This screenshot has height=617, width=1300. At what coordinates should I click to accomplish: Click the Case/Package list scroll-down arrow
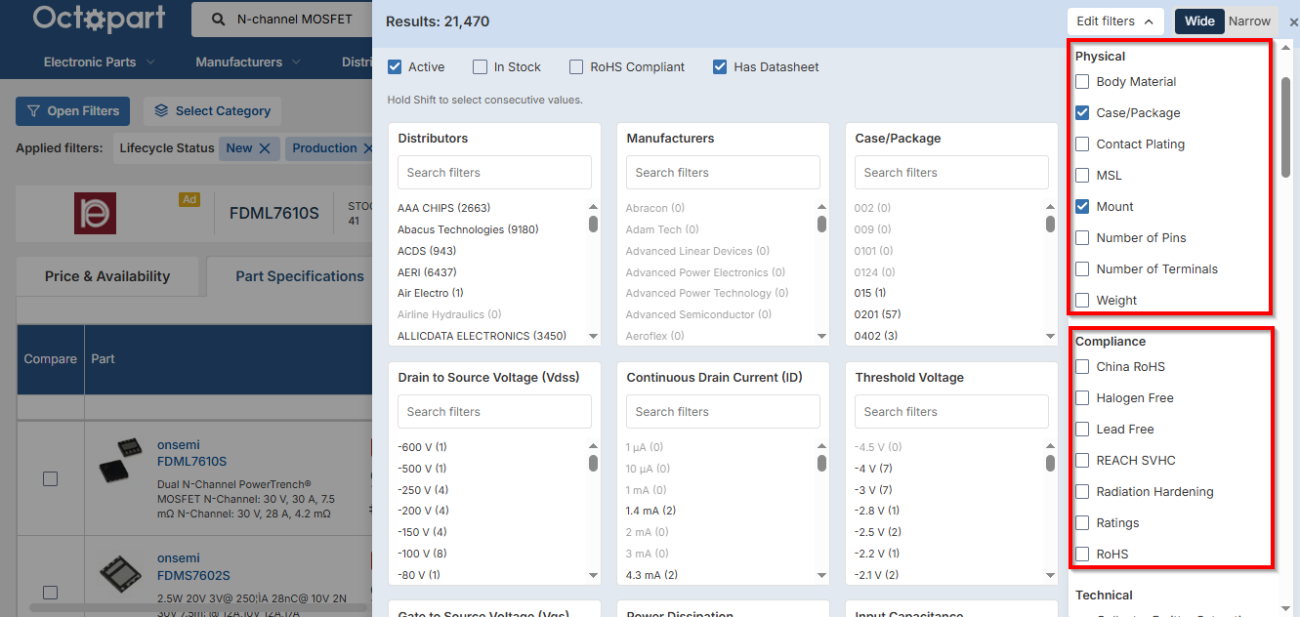pos(1050,336)
